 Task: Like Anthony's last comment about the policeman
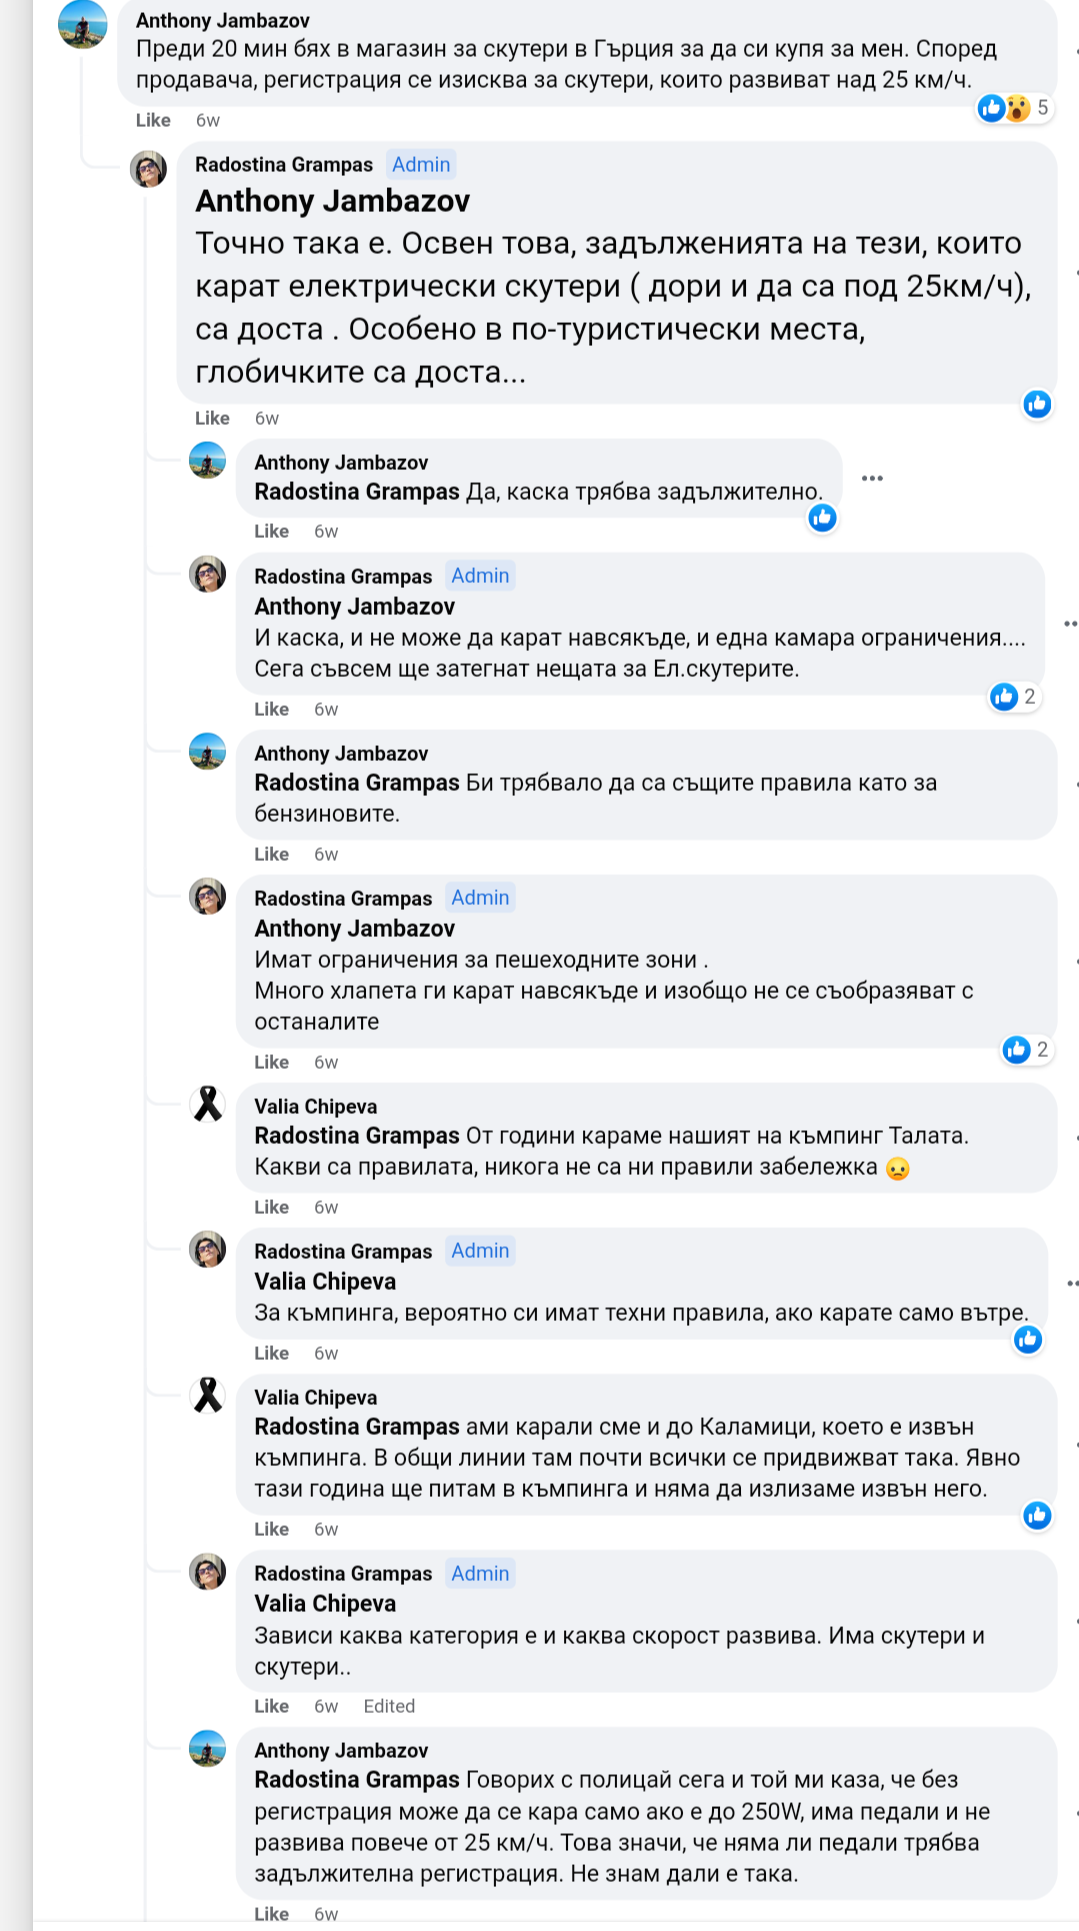pos(271,1913)
